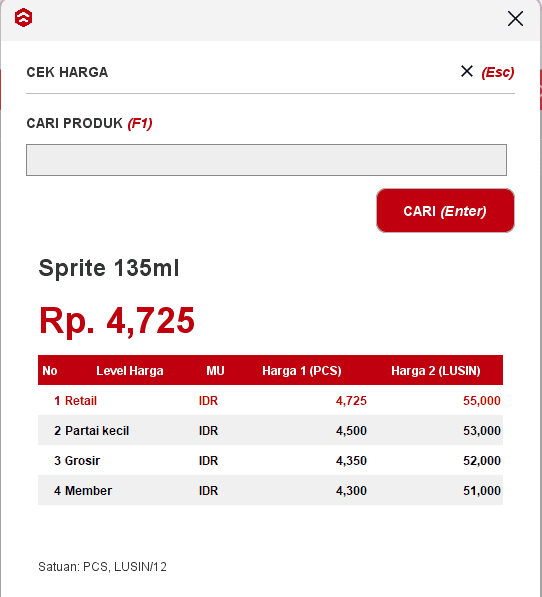Click the No column header
542x597 pixels.
[49, 370]
